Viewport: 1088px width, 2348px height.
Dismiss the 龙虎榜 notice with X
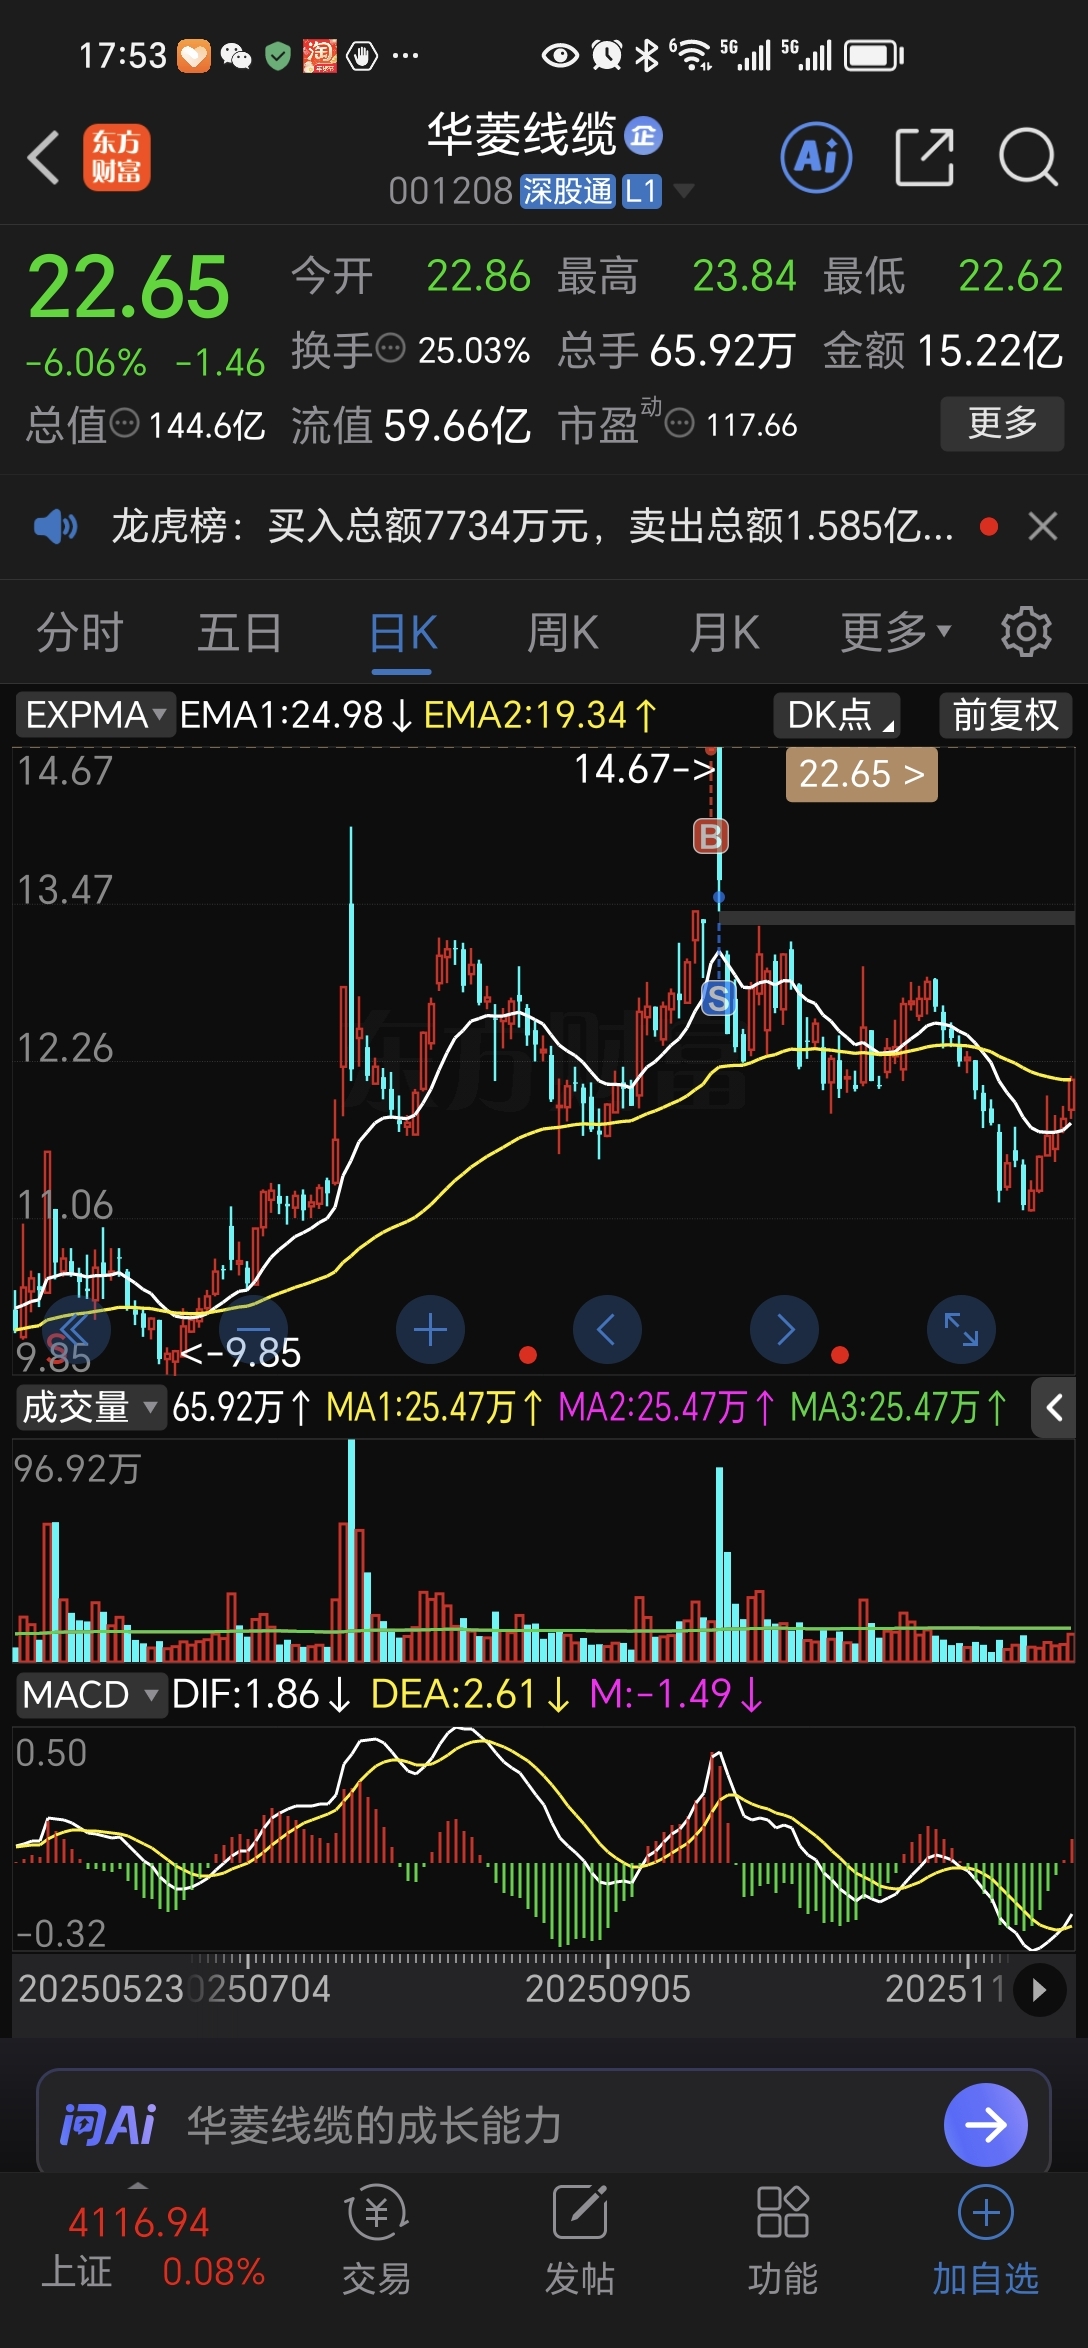1043,526
